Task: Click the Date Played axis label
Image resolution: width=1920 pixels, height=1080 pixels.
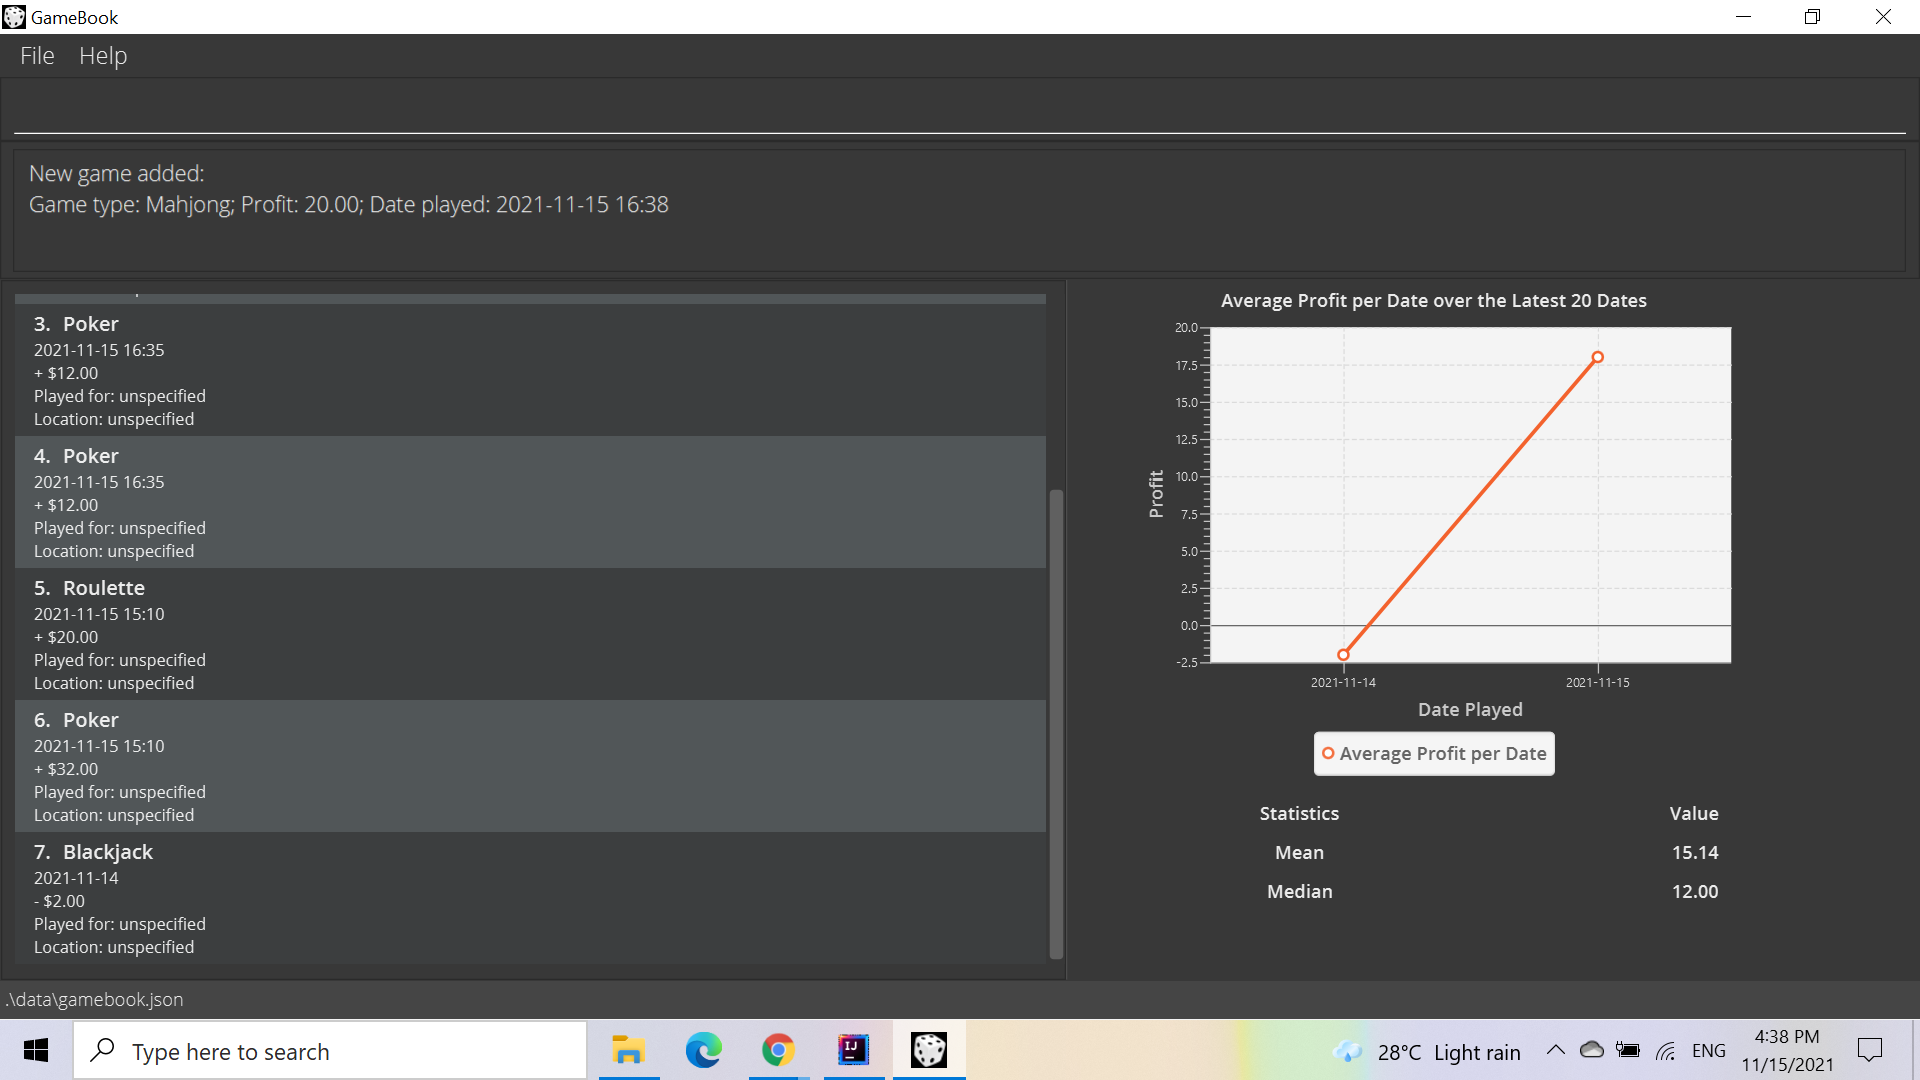Action: (x=1470, y=710)
